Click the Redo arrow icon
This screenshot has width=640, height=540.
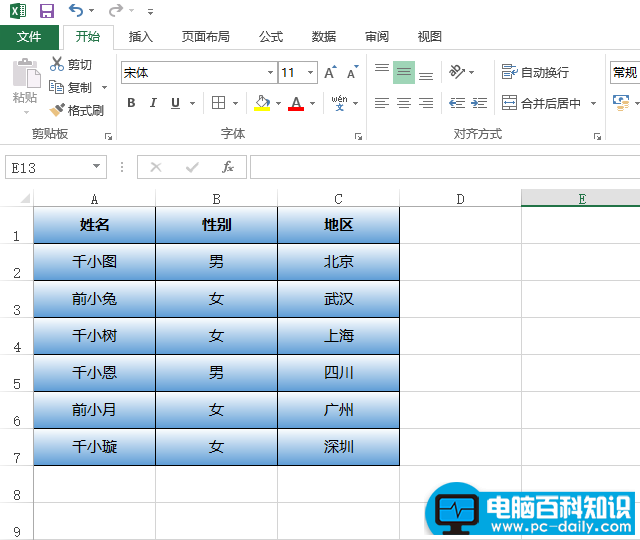[x=116, y=10]
